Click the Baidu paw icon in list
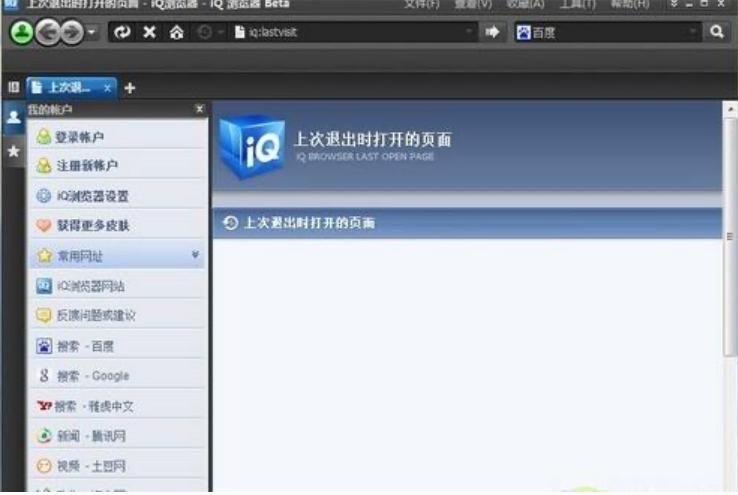738x495 pixels. [x=44, y=346]
